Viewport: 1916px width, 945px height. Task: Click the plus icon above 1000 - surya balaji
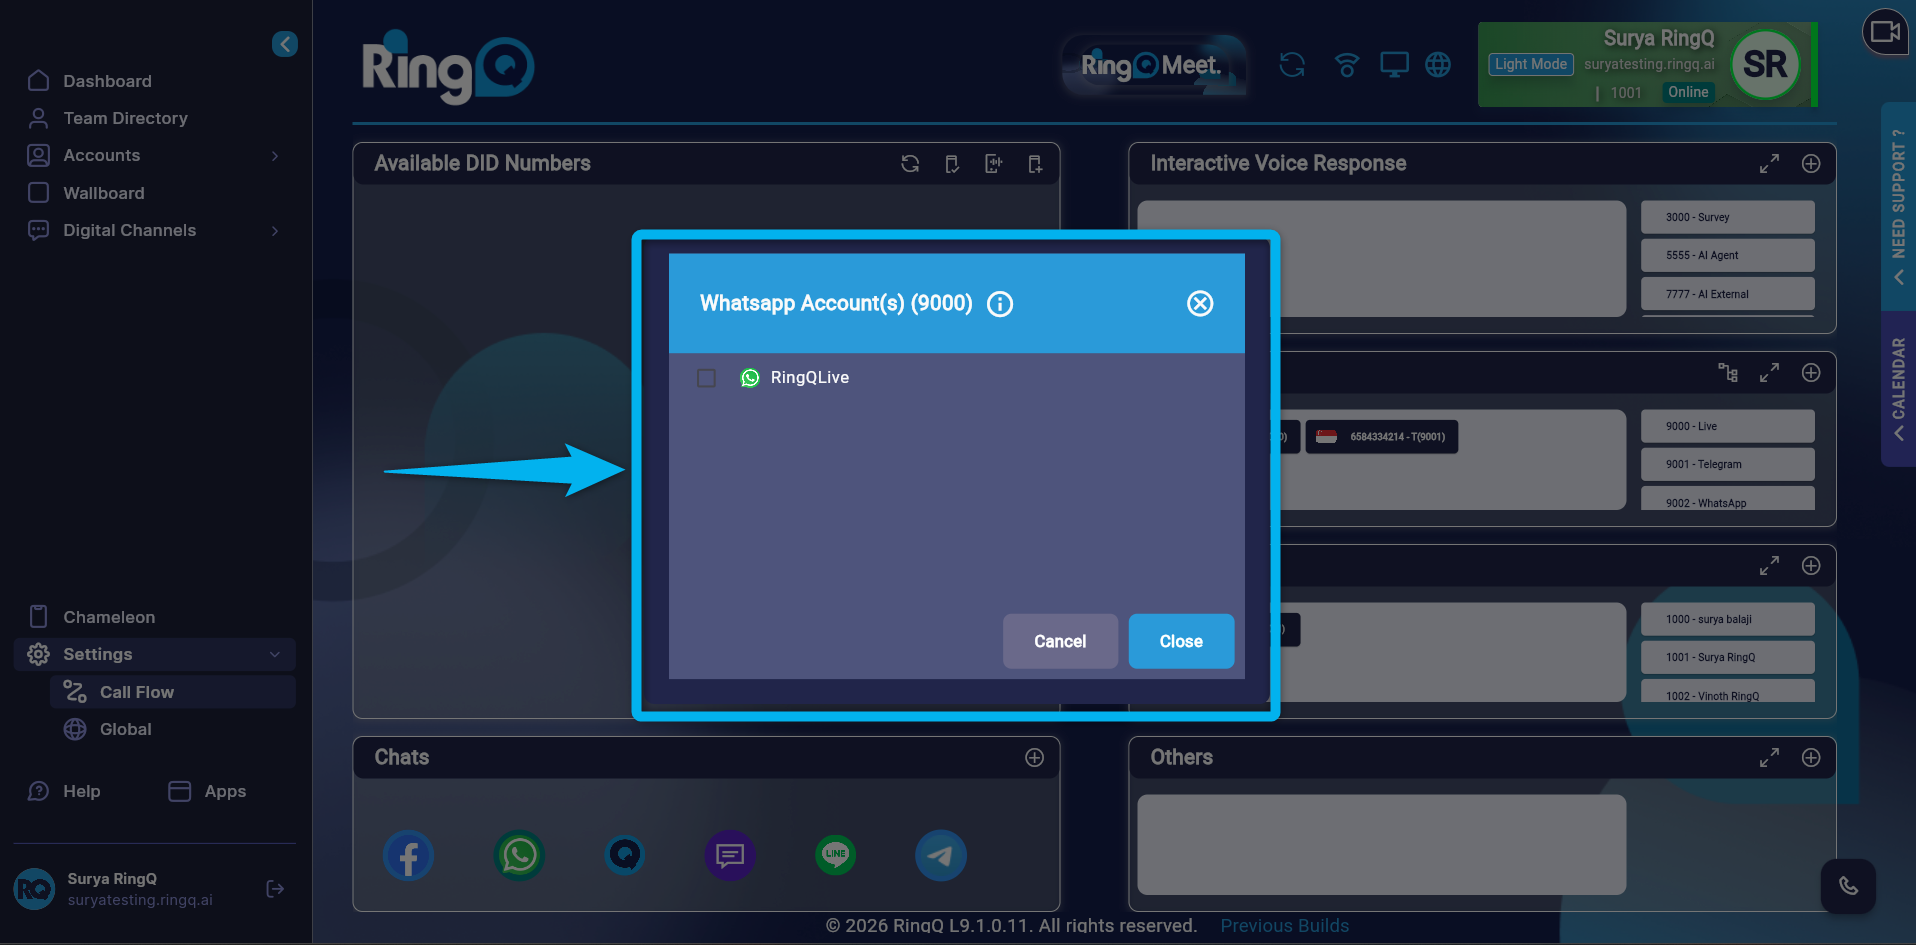click(x=1811, y=566)
